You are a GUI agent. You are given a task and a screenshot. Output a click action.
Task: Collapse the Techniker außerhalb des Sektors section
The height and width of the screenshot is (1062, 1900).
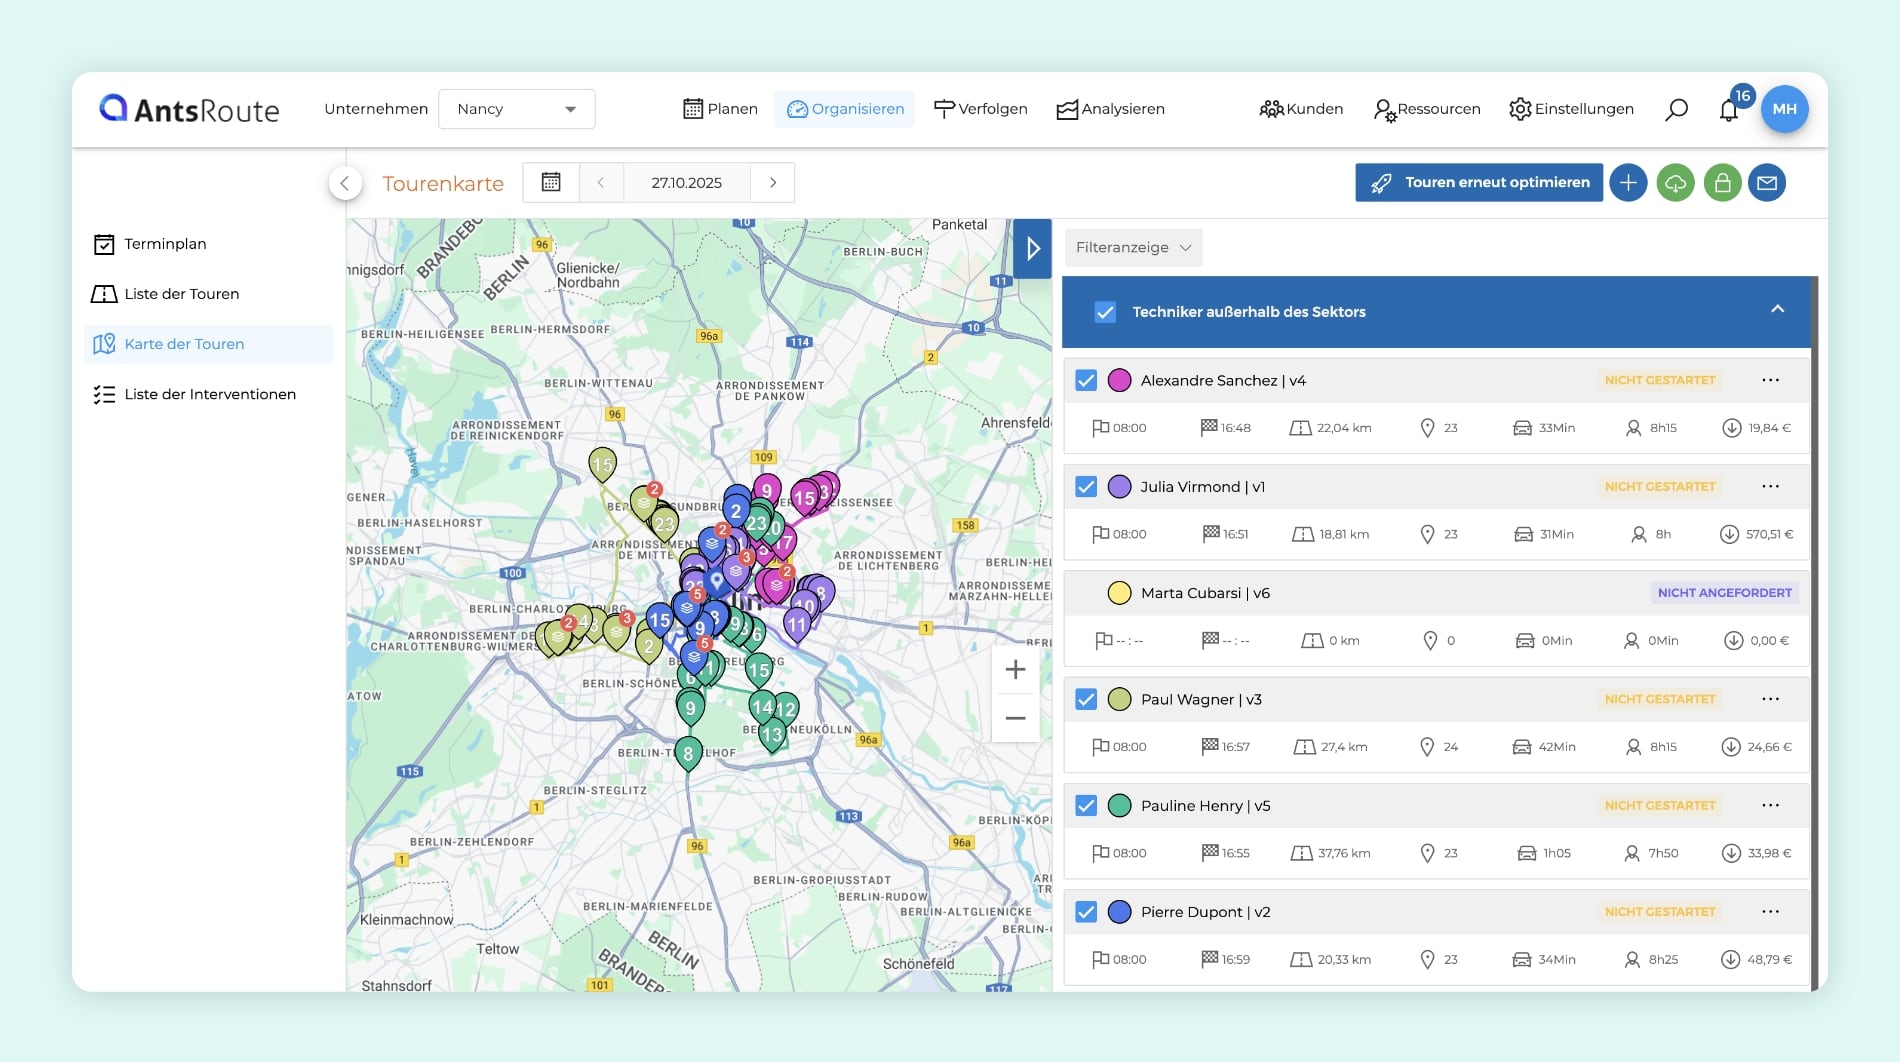1779,311
